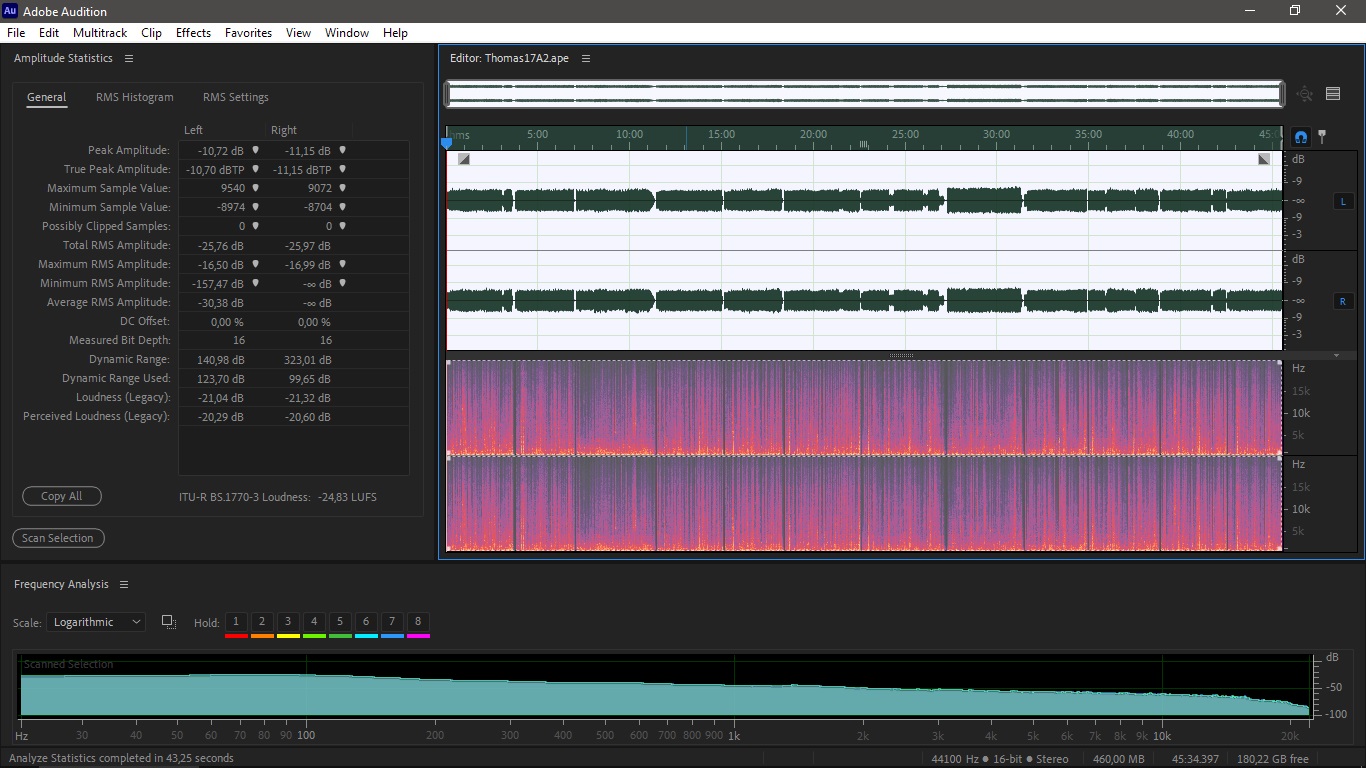Jump to left Minimum Sample Value marker
This screenshot has width=1366, height=768.
pyautogui.click(x=255, y=207)
